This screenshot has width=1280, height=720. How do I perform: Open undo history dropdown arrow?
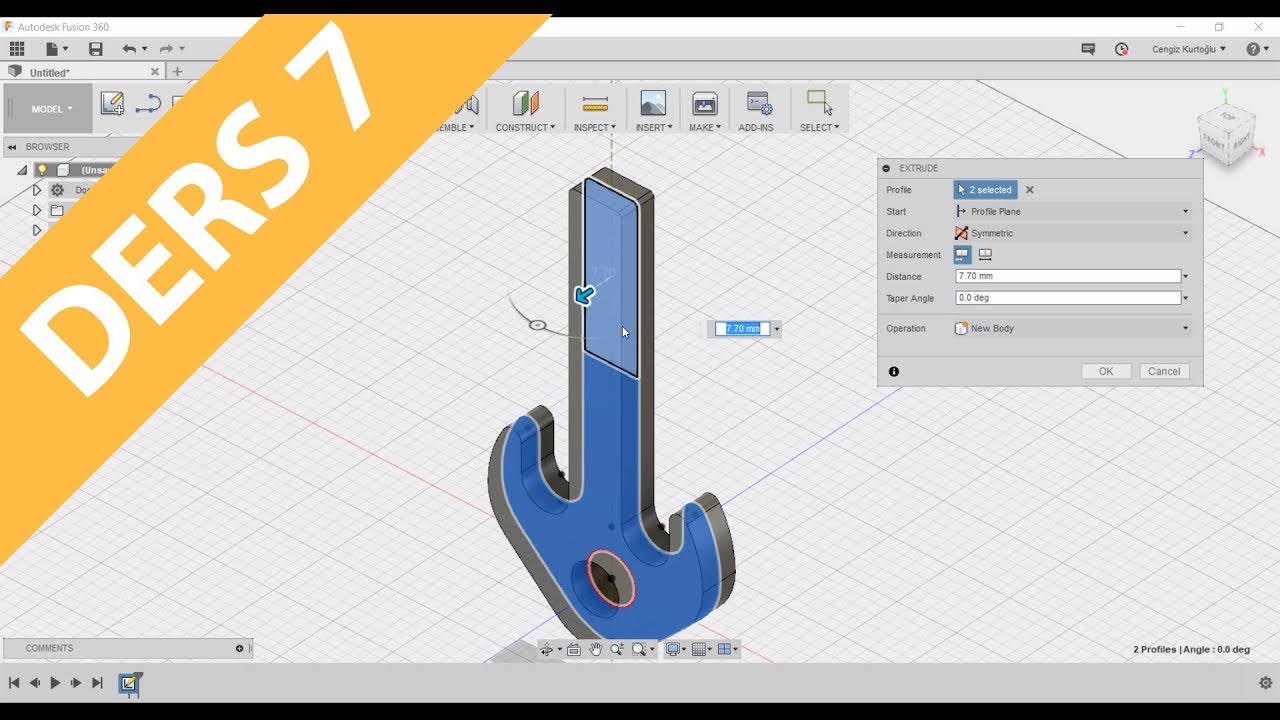[x=144, y=49]
